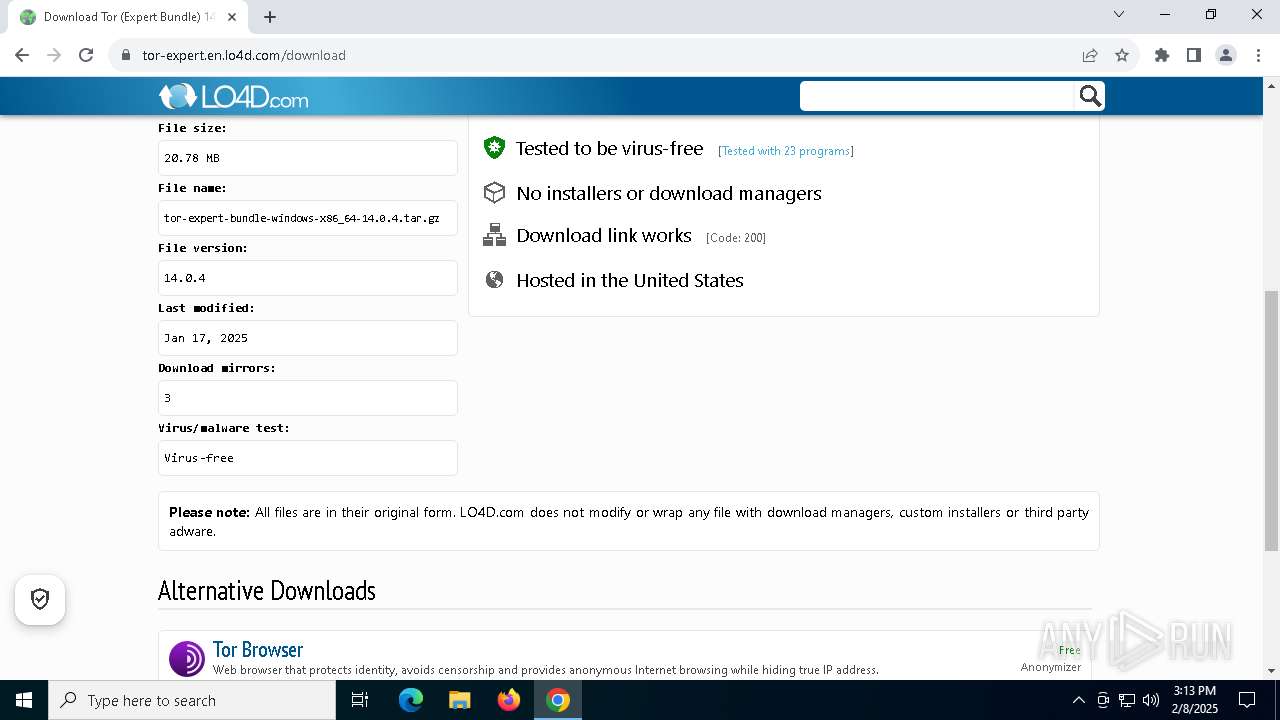This screenshot has height=720, width=1280.
Task: Share this page icon in address bar
Action: [1090, 55]
